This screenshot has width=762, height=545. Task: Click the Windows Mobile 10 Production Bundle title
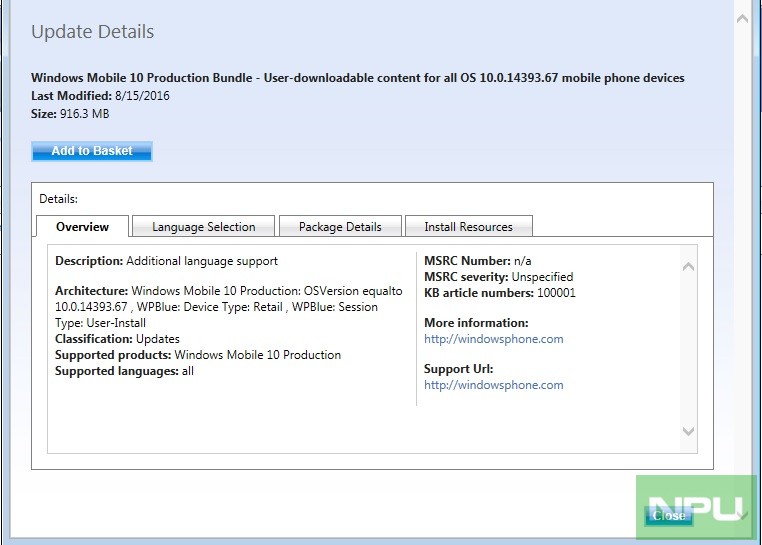coord(357,78)
